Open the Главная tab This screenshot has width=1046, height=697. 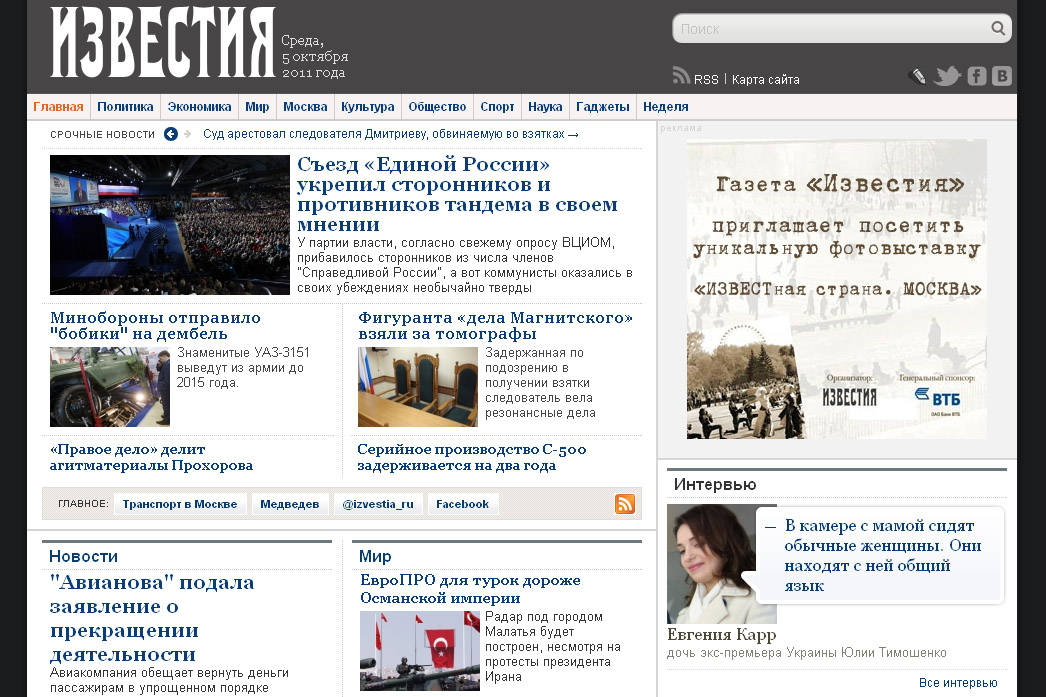59,107
